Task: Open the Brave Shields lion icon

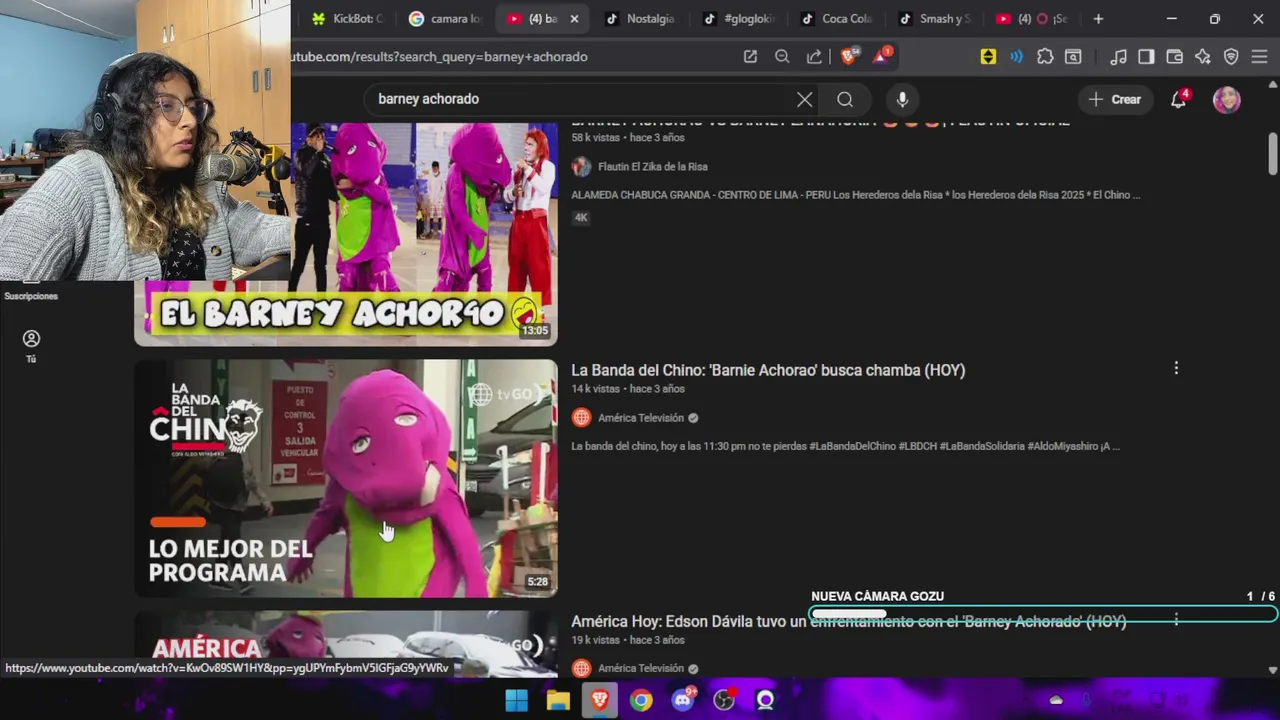Action: point(849,56)
